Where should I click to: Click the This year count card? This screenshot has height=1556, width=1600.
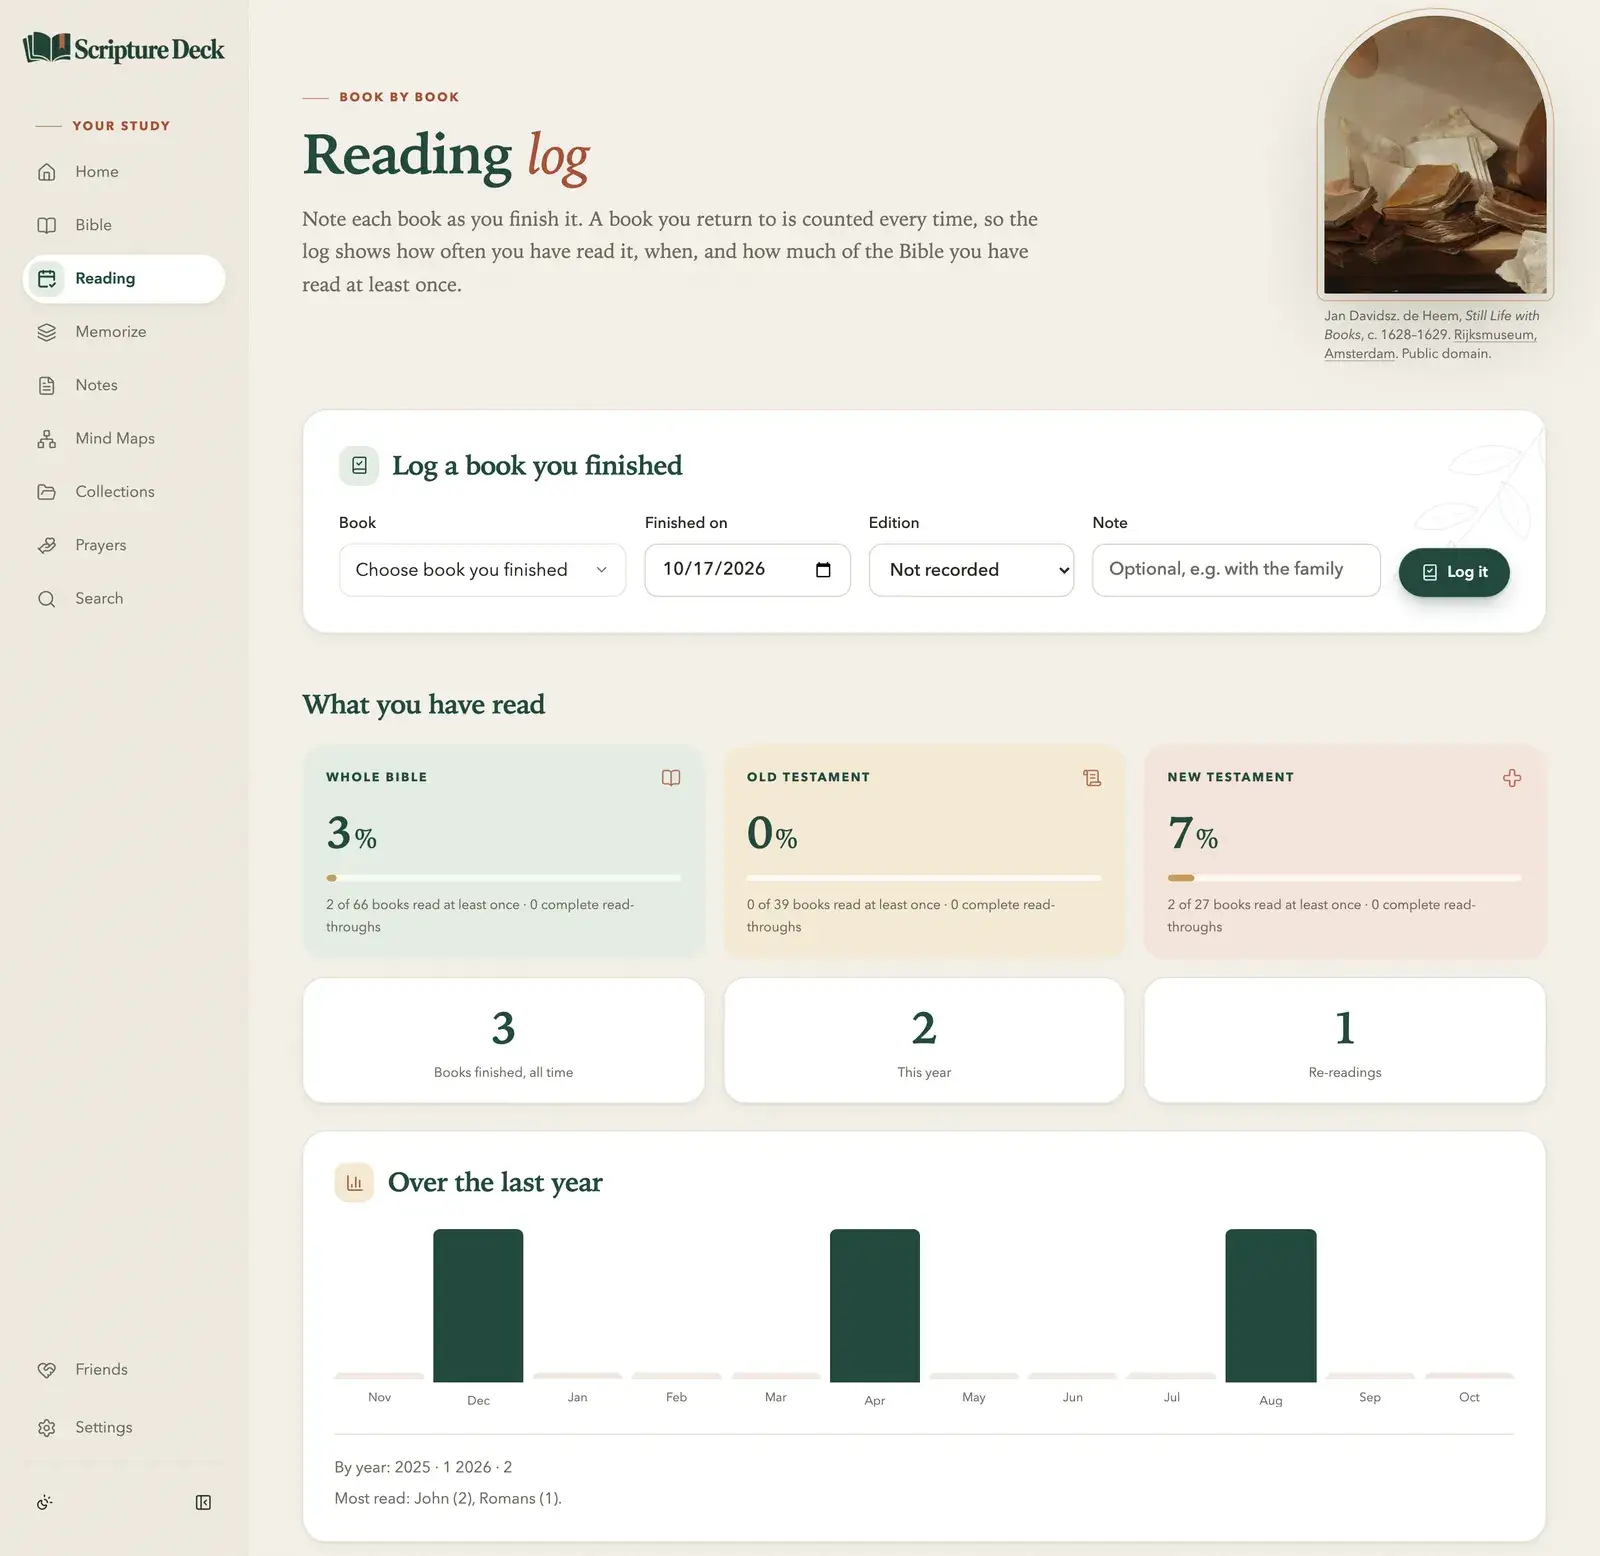click(x=924, y=1041)
